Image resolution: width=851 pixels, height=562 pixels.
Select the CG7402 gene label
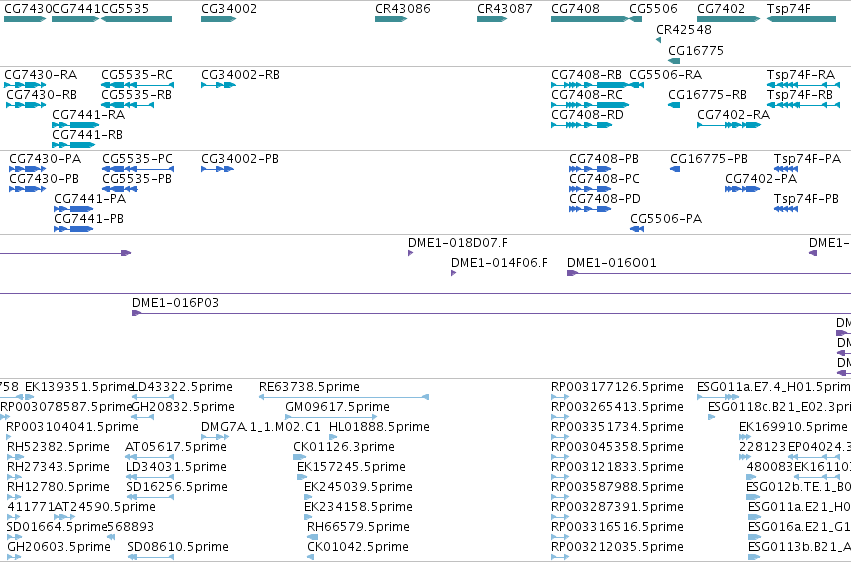coord(721,9)
